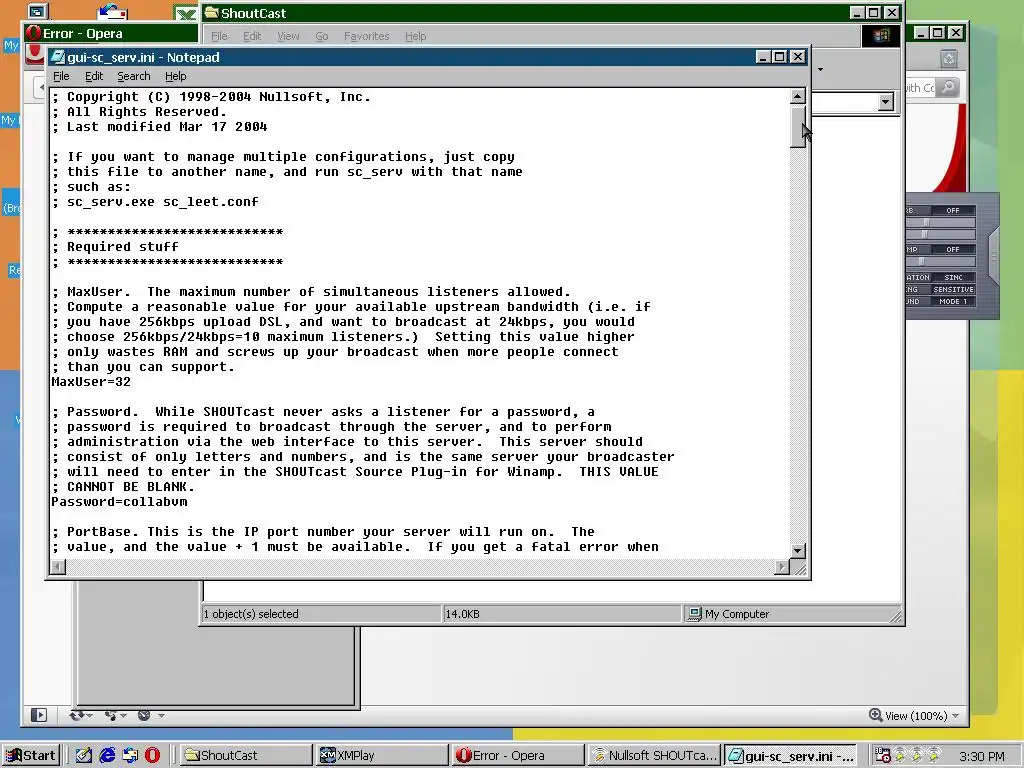The image size is (1024, 768).
Task: Toggle the top OFF switch in XMPlay panel
Action: 953,210
